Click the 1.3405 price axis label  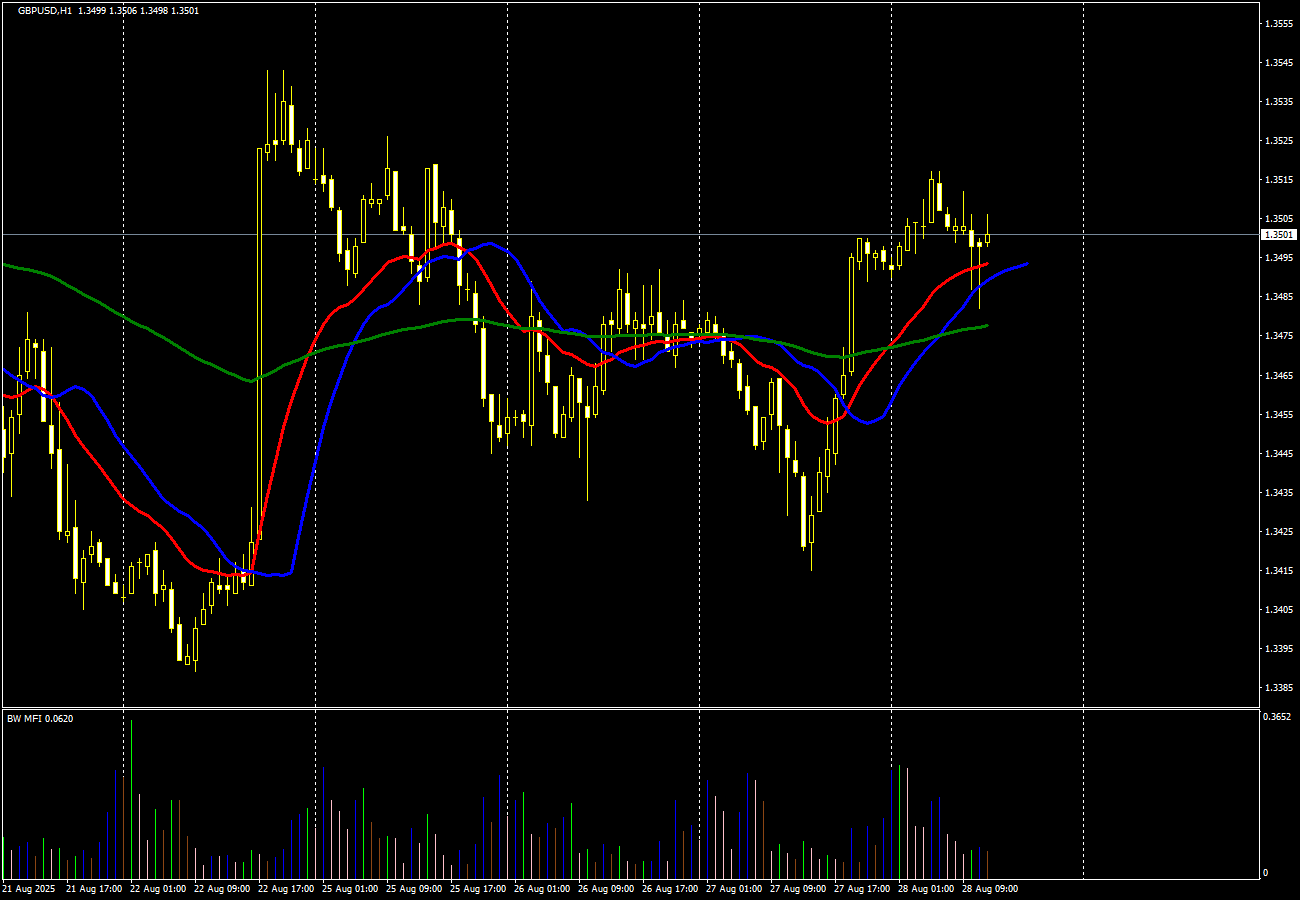coord(1279,609)
